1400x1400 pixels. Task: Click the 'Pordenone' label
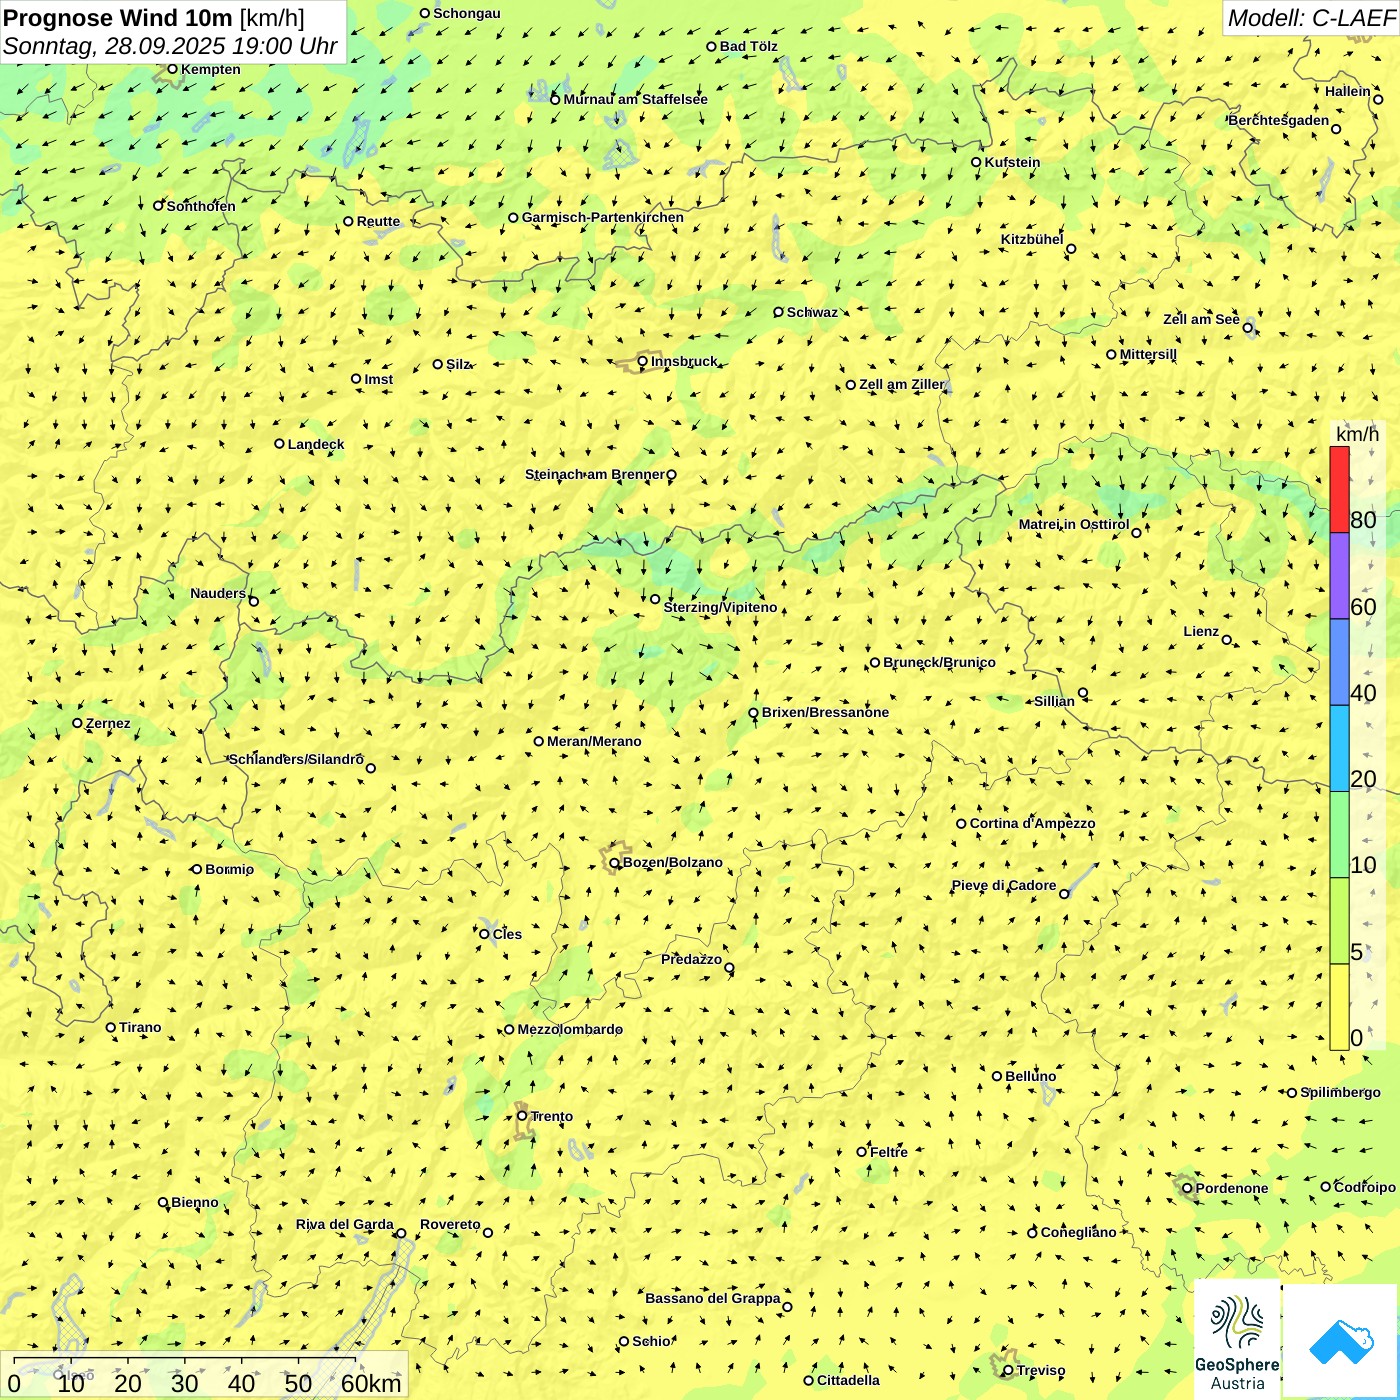[x=1232, y=1188]
